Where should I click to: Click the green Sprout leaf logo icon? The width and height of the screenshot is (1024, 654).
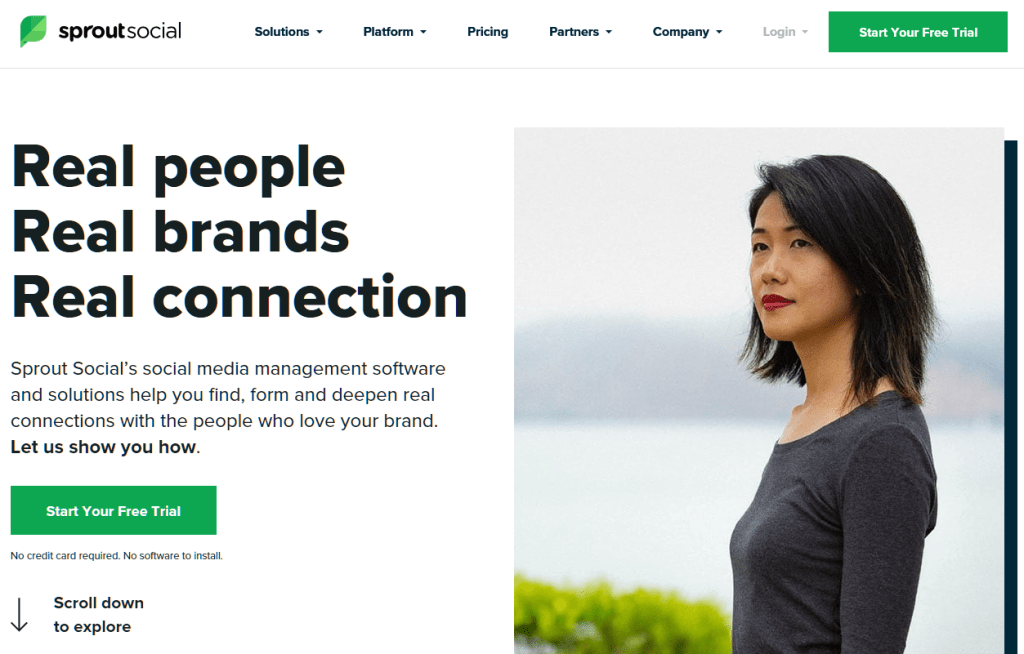pos(33,31)
